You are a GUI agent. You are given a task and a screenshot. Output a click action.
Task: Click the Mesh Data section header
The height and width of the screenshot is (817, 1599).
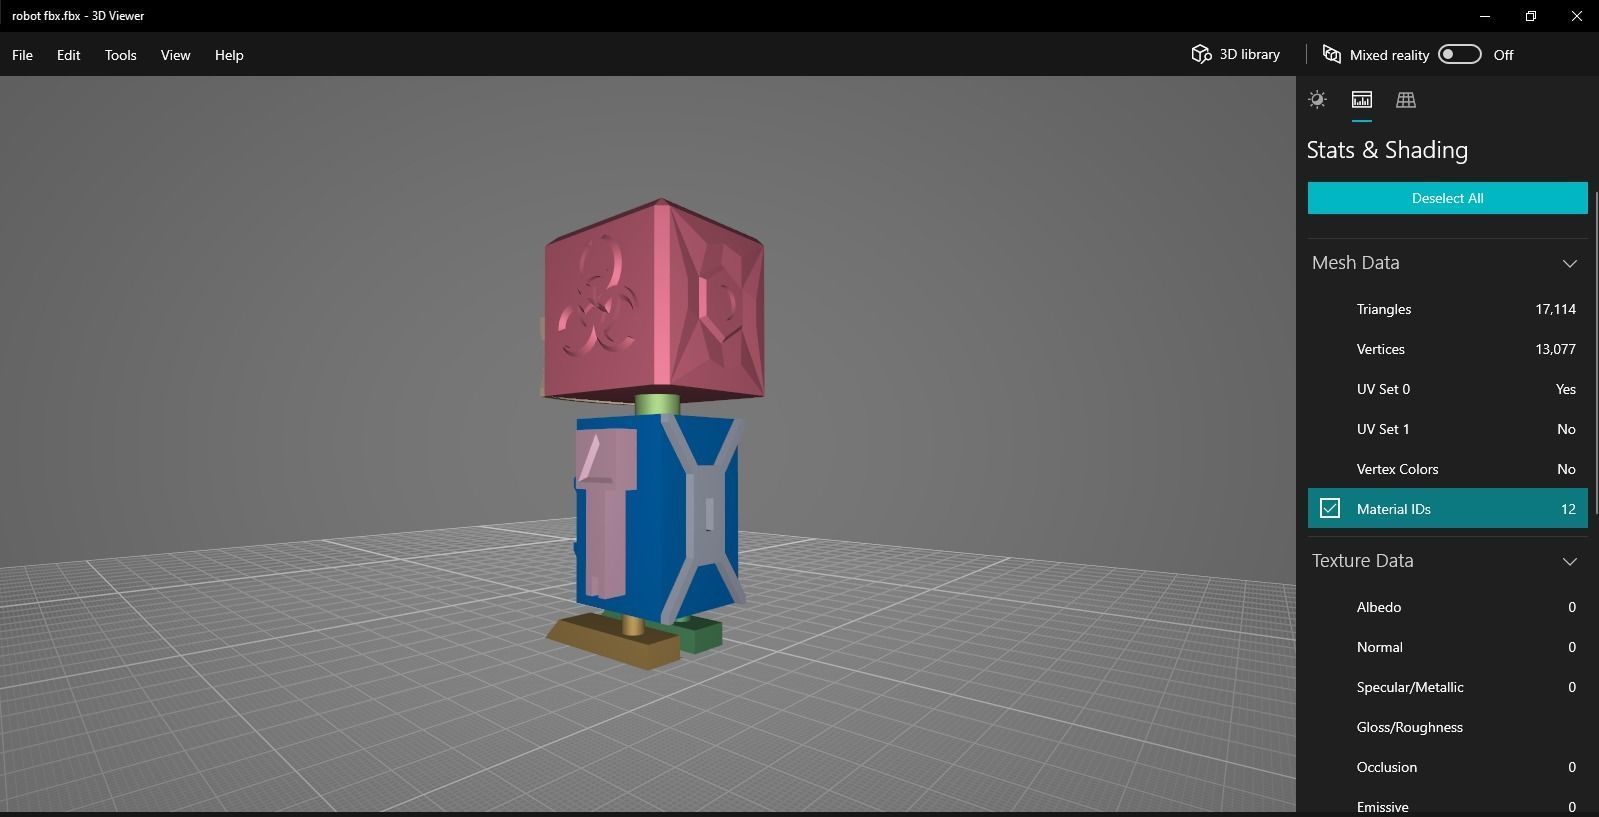1447,263
